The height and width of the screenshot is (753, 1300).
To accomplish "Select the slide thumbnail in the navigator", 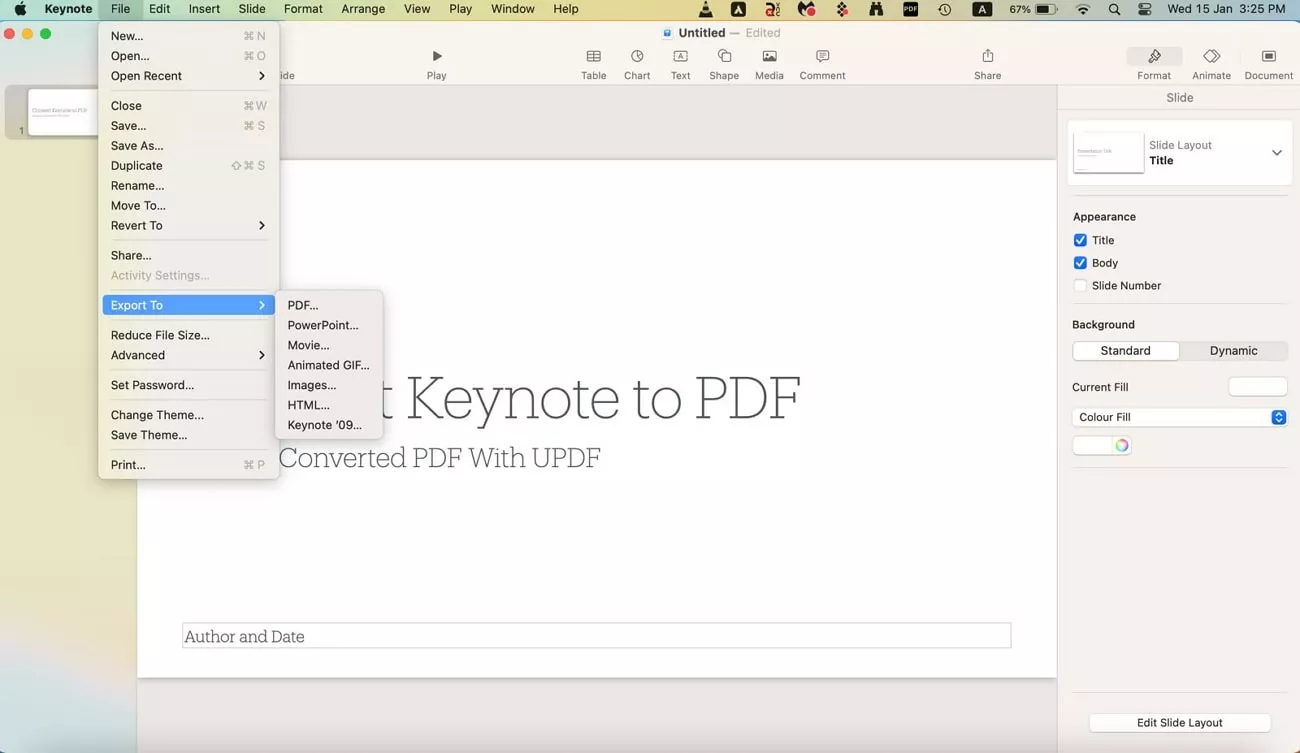I will coord(62,113).
